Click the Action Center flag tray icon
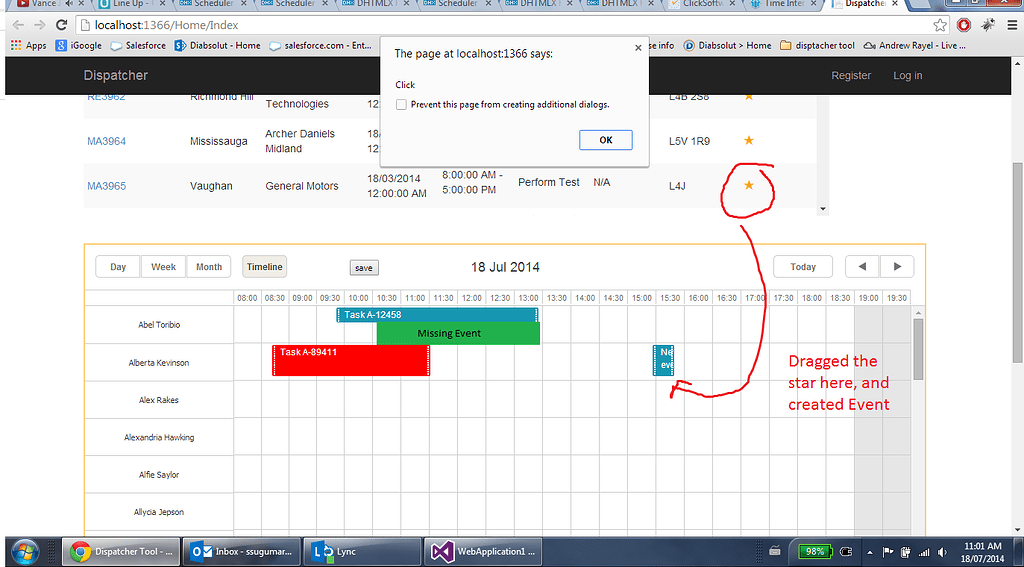This screenshot has width=1024, height=567. click(x=888, y=552)
